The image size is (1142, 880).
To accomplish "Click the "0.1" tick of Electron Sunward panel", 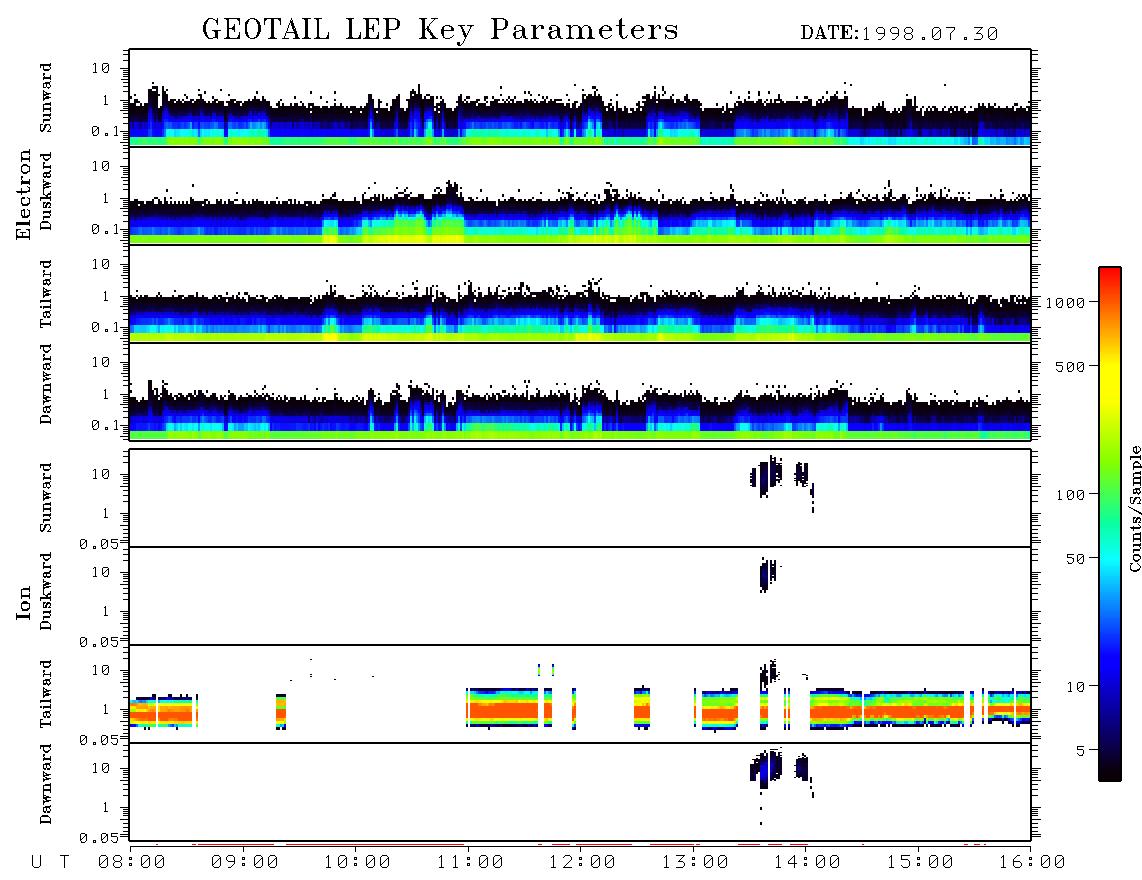I will 104,131.
